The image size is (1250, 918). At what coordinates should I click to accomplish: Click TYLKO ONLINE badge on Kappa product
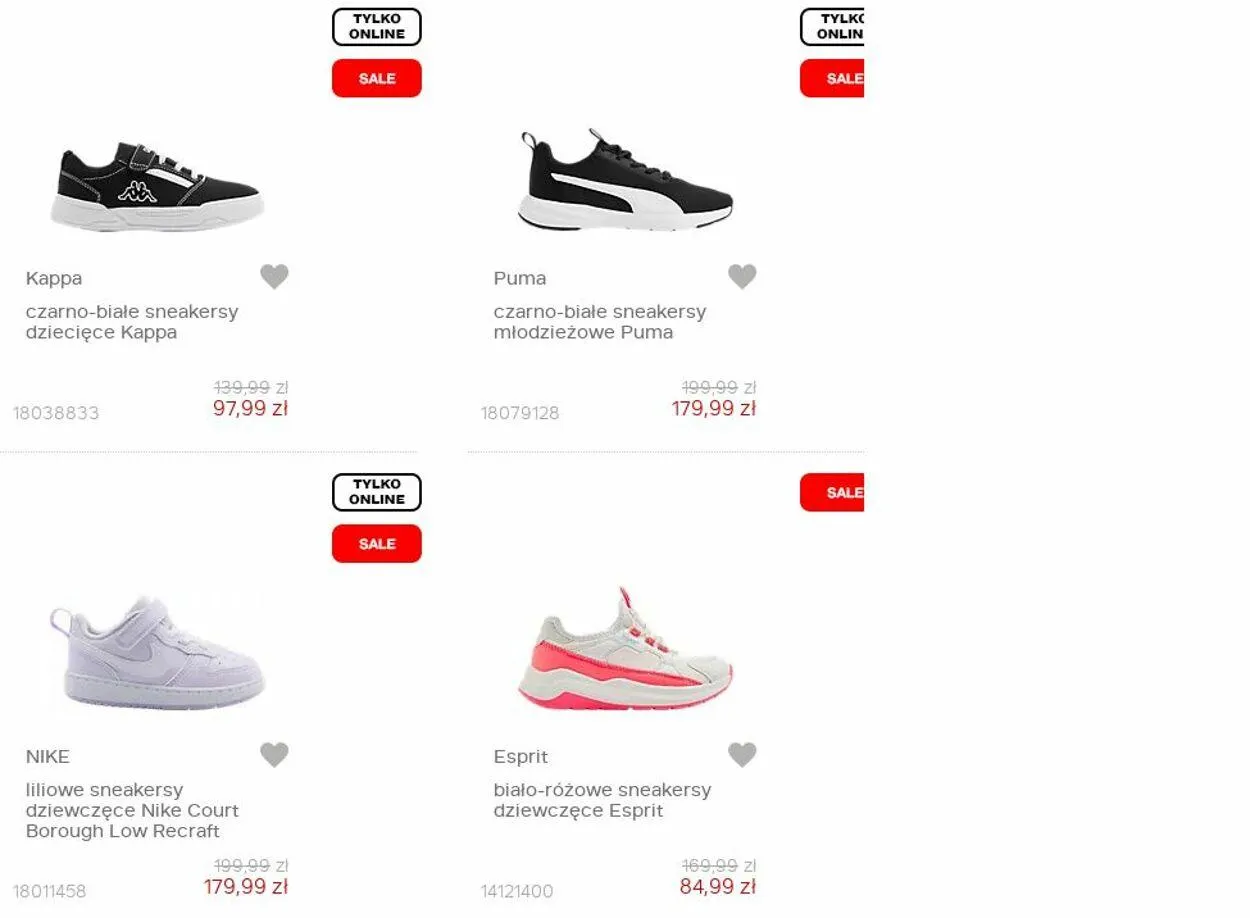click(x=377, y=27)
